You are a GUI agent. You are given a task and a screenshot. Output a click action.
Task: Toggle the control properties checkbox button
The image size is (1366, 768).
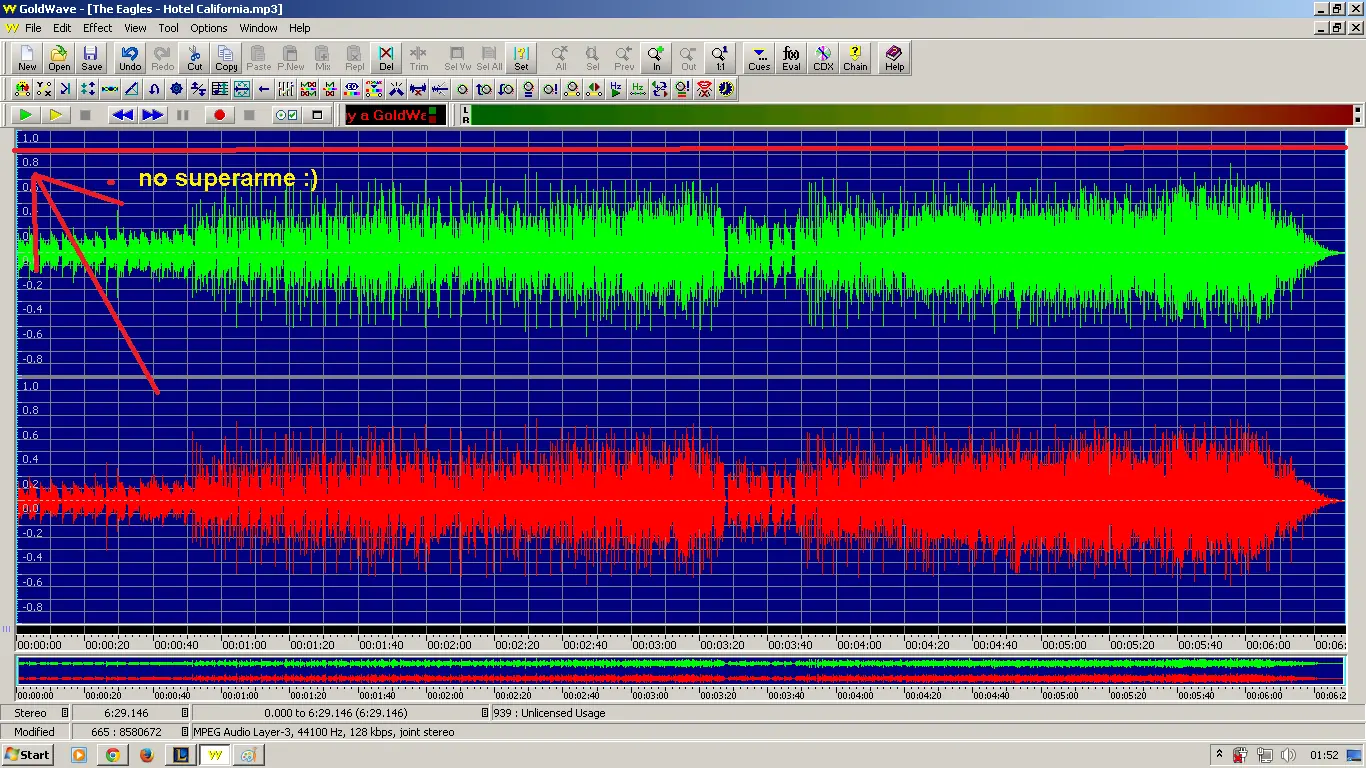pyautogui.click(x=286, y=115)
